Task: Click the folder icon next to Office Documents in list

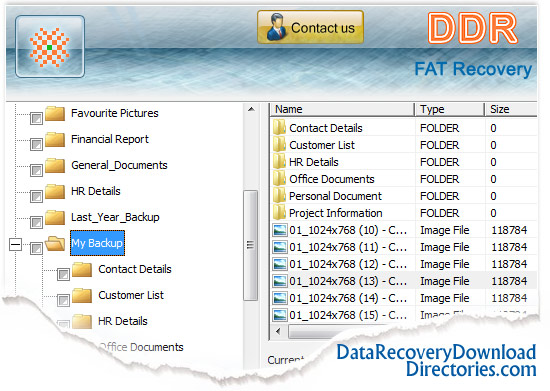Action: (279, 179)
